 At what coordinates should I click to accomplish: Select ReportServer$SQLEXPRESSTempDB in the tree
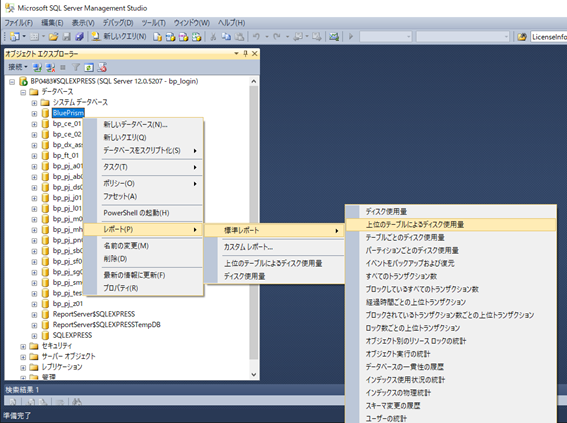click(x=107, y=325)
